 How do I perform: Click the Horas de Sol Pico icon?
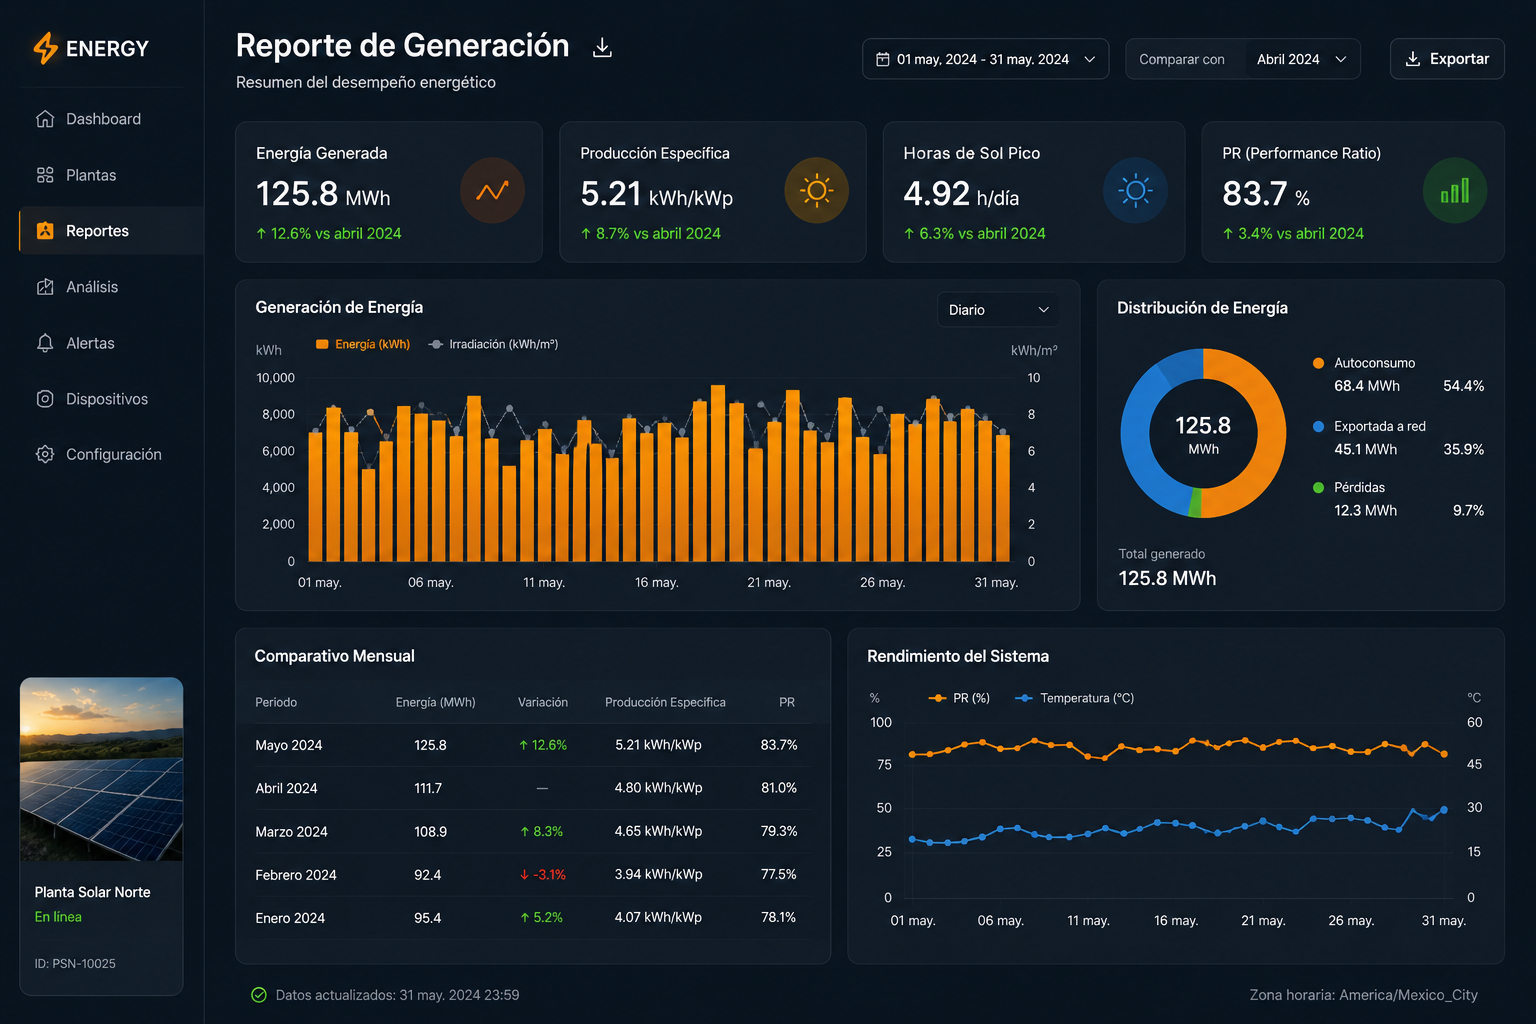(x=1135, y=190)
